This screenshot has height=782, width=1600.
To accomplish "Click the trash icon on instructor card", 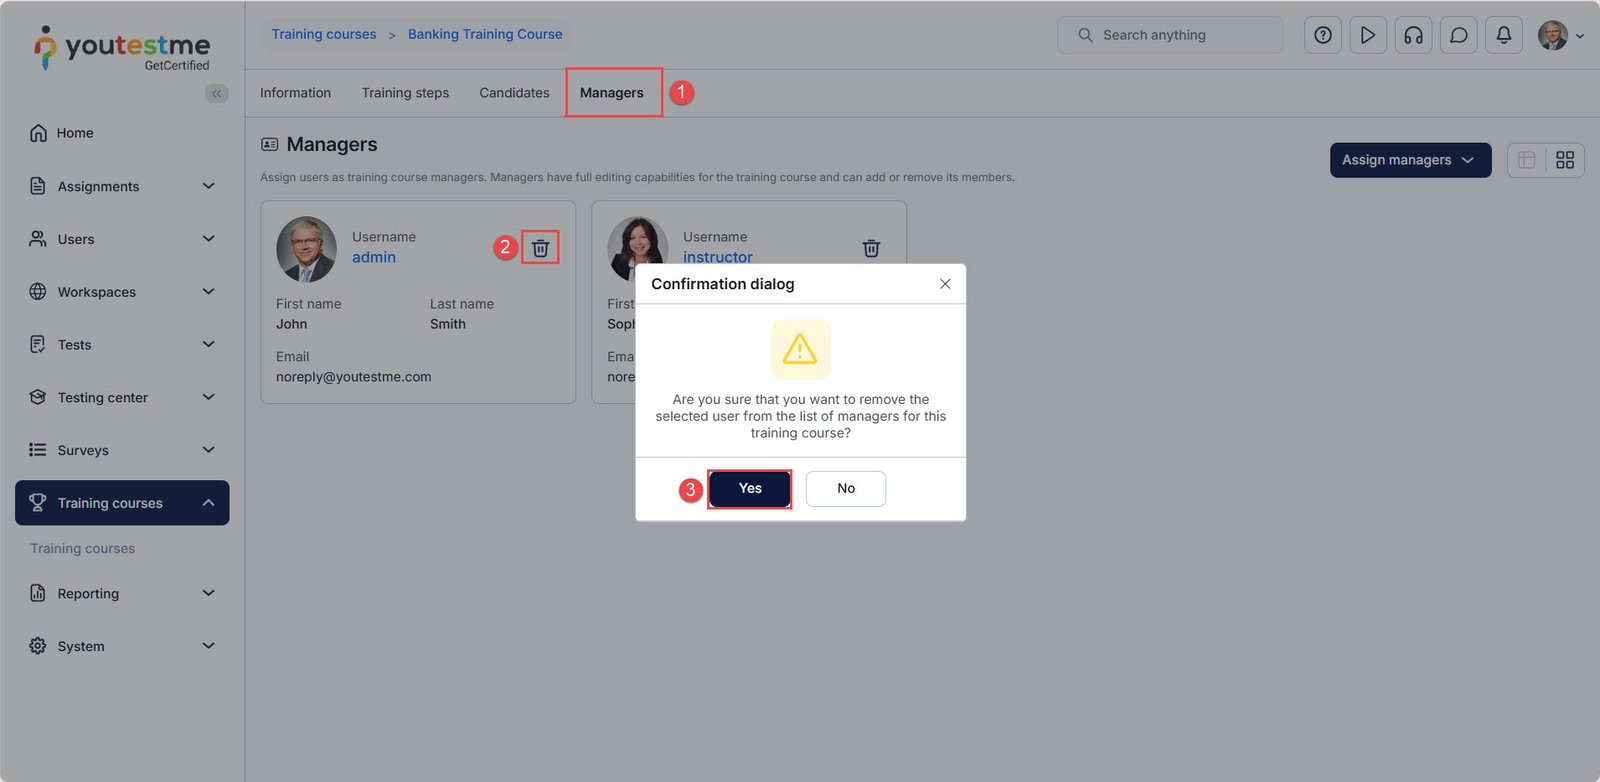I will coord(871,248).
